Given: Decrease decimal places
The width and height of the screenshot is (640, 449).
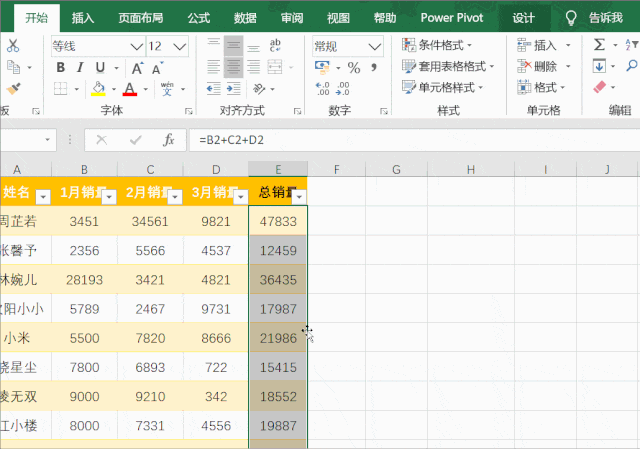Looking at the screenshot, I should tap(343, 89).
